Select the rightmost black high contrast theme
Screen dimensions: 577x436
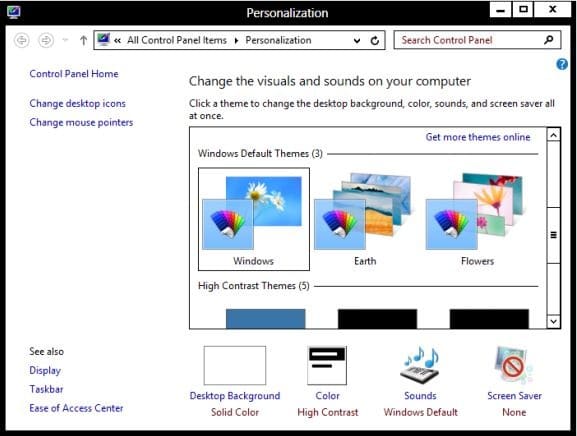tap(489, 319)
